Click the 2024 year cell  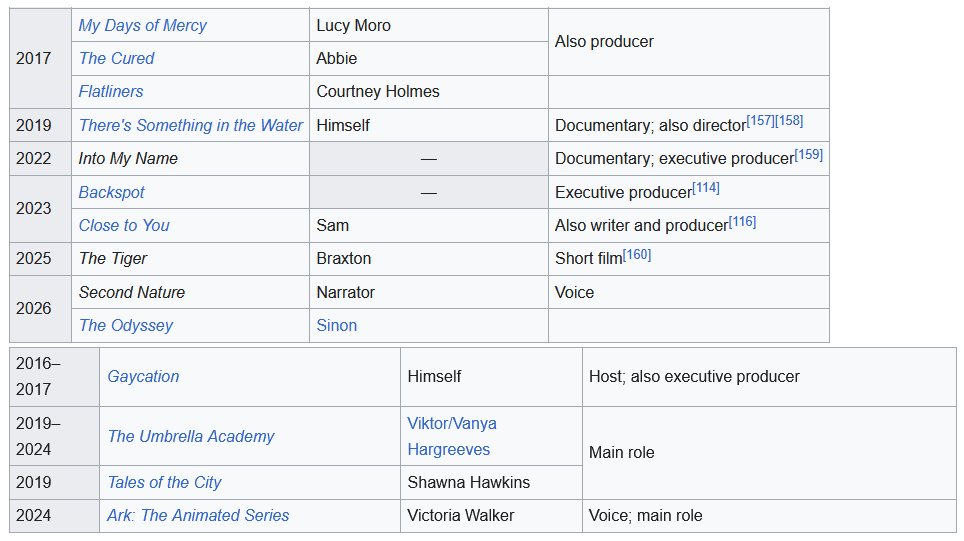55,515
